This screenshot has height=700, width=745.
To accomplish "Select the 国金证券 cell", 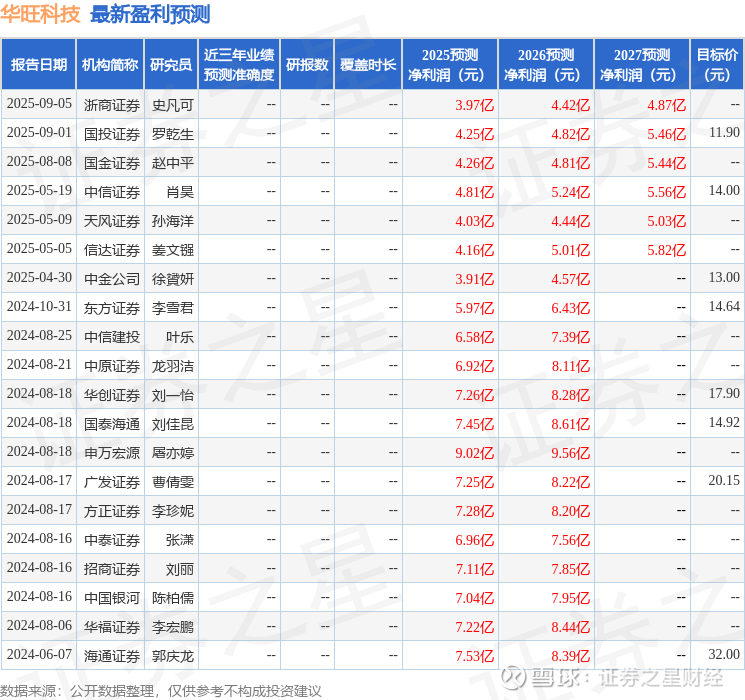I will click(112, 163).
